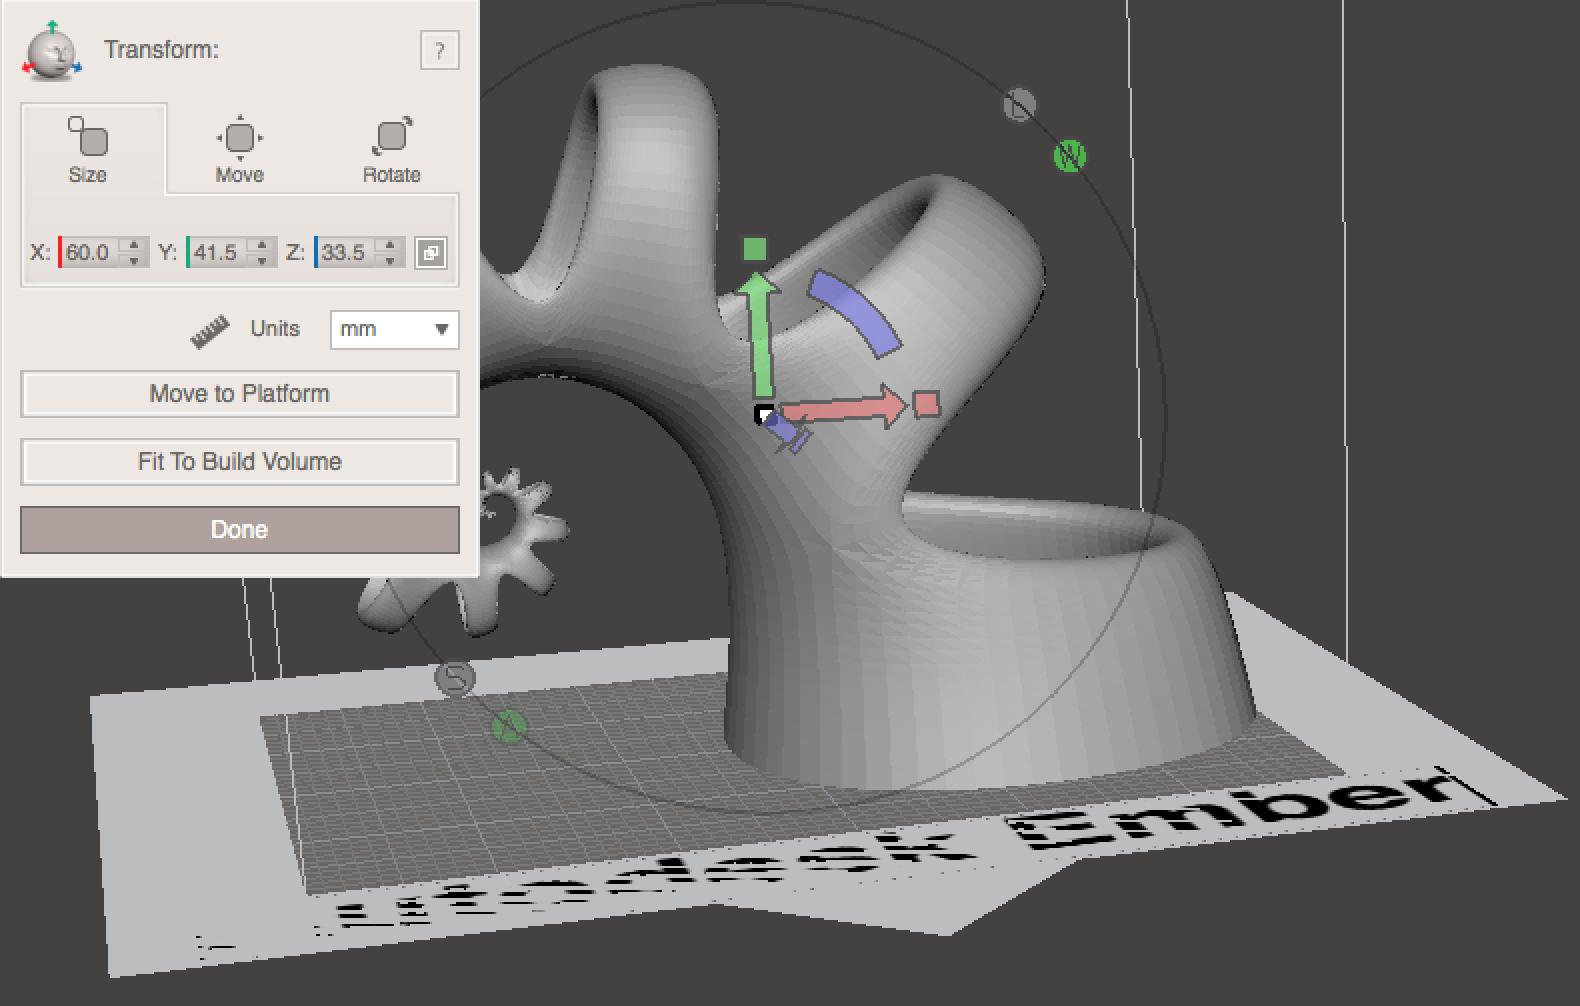Image resolution: width=1580 pixels, height=1006 pixels.
Task: Click Move to Platform button
Action: click(240, 394)
